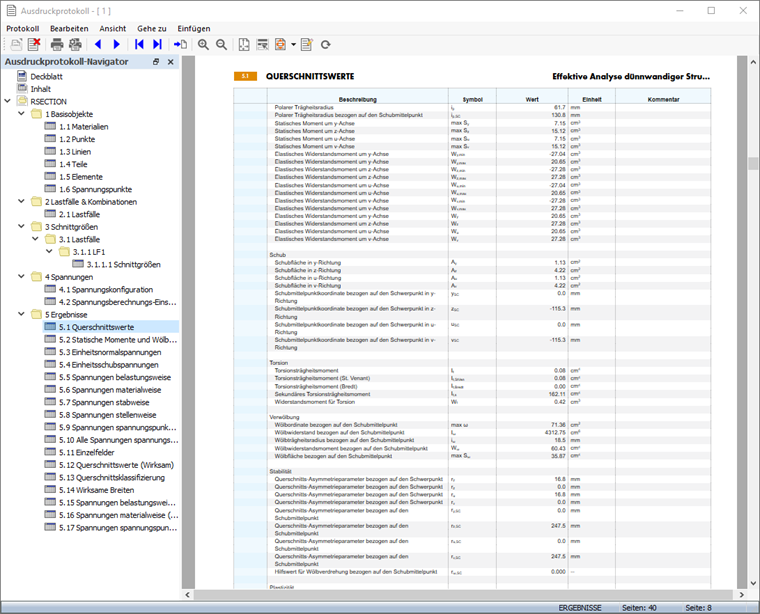The height and width of the screenshot is (614, 760).
Task: Collapse the 4 Spannungen folder
Action: pos(21,277)
